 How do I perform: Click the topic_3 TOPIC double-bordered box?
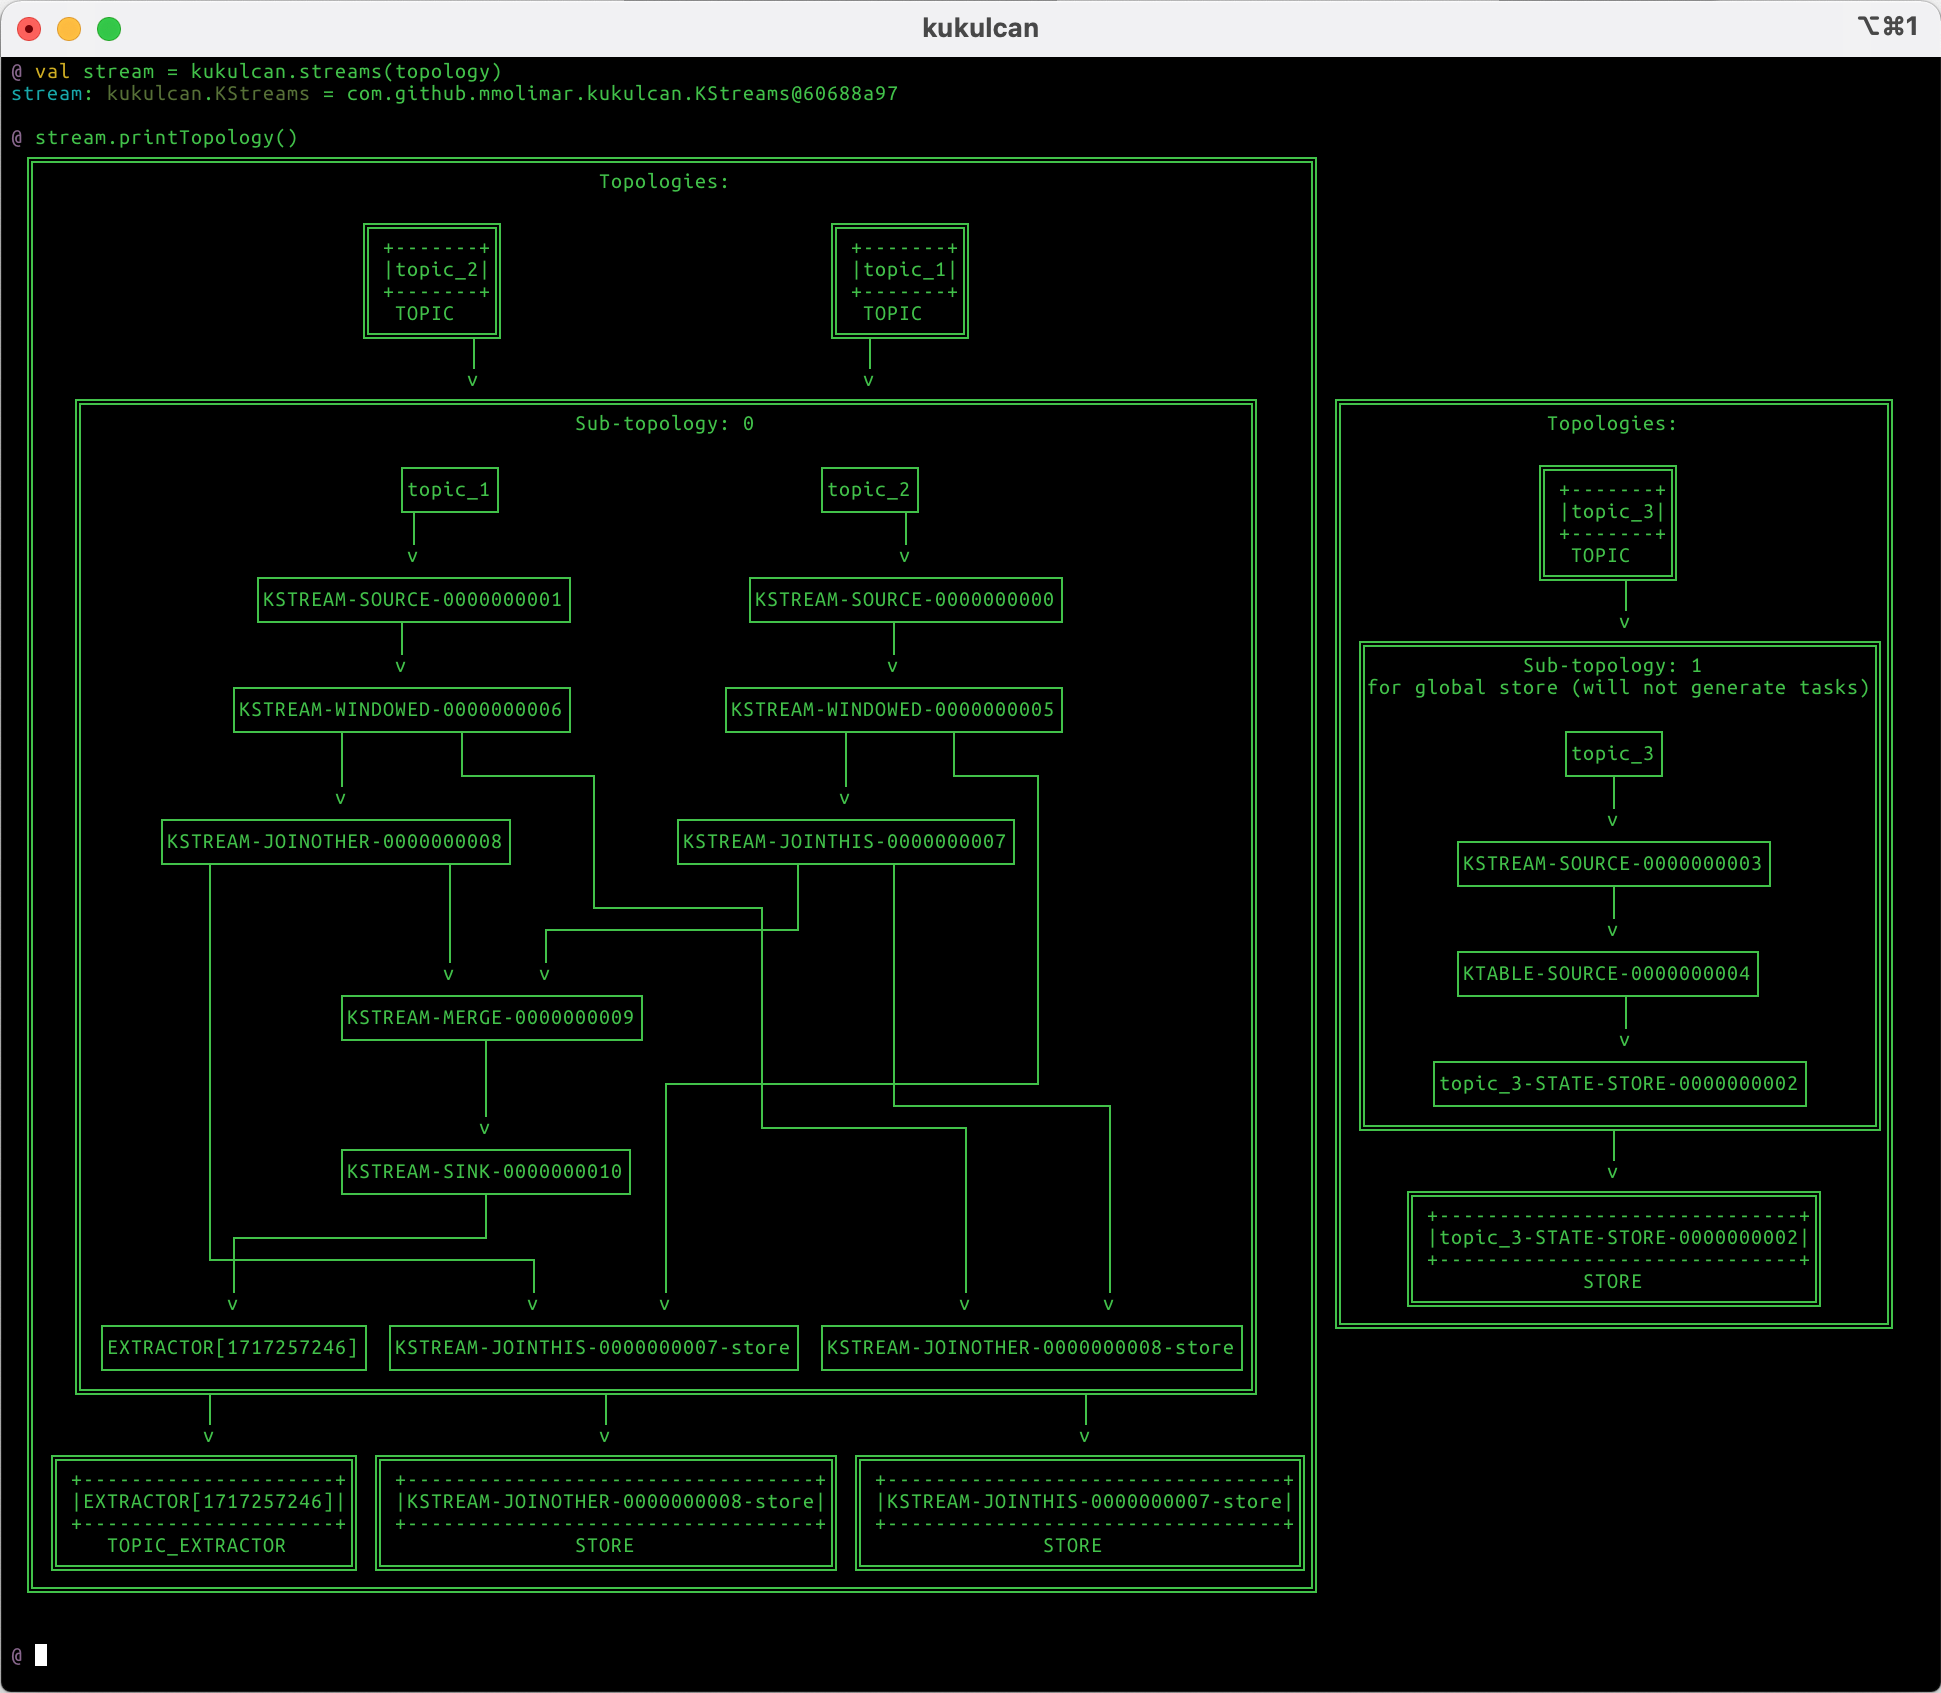tap(1607, 523)
